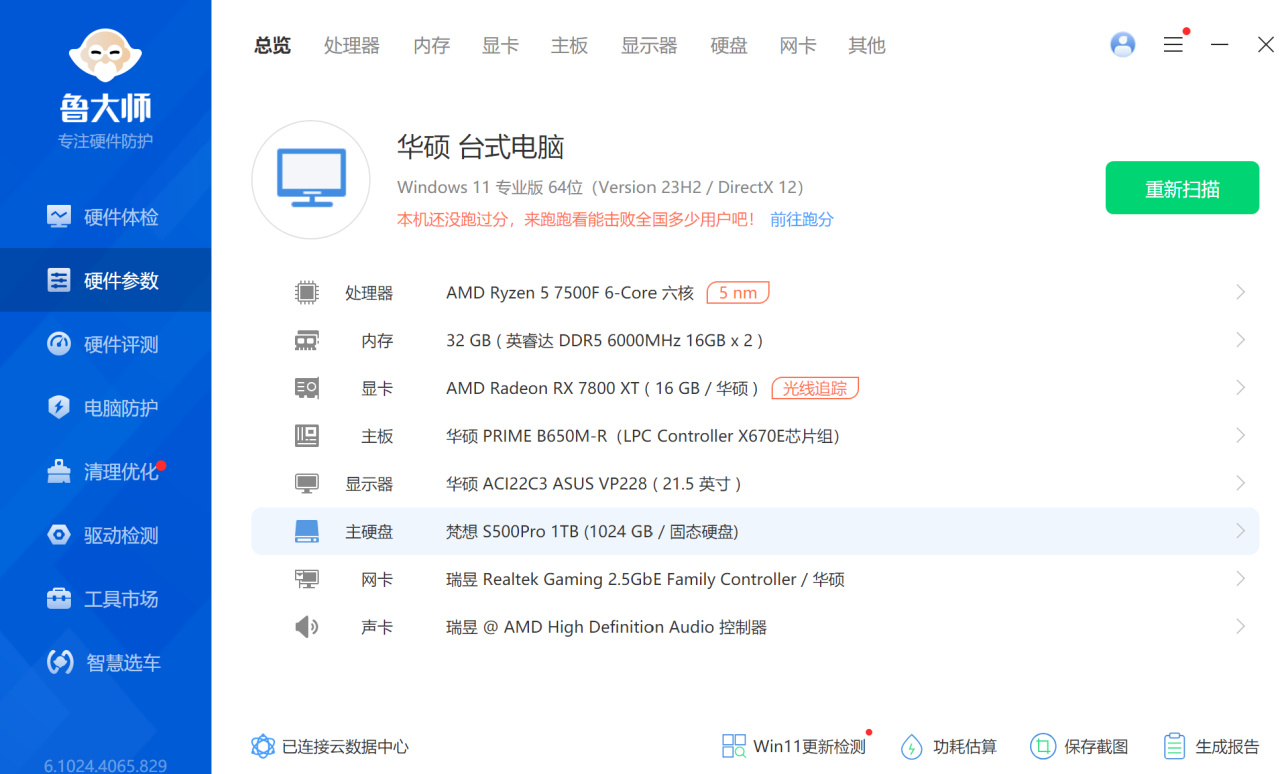Switch to the 显示器 tab

[649, 45]
